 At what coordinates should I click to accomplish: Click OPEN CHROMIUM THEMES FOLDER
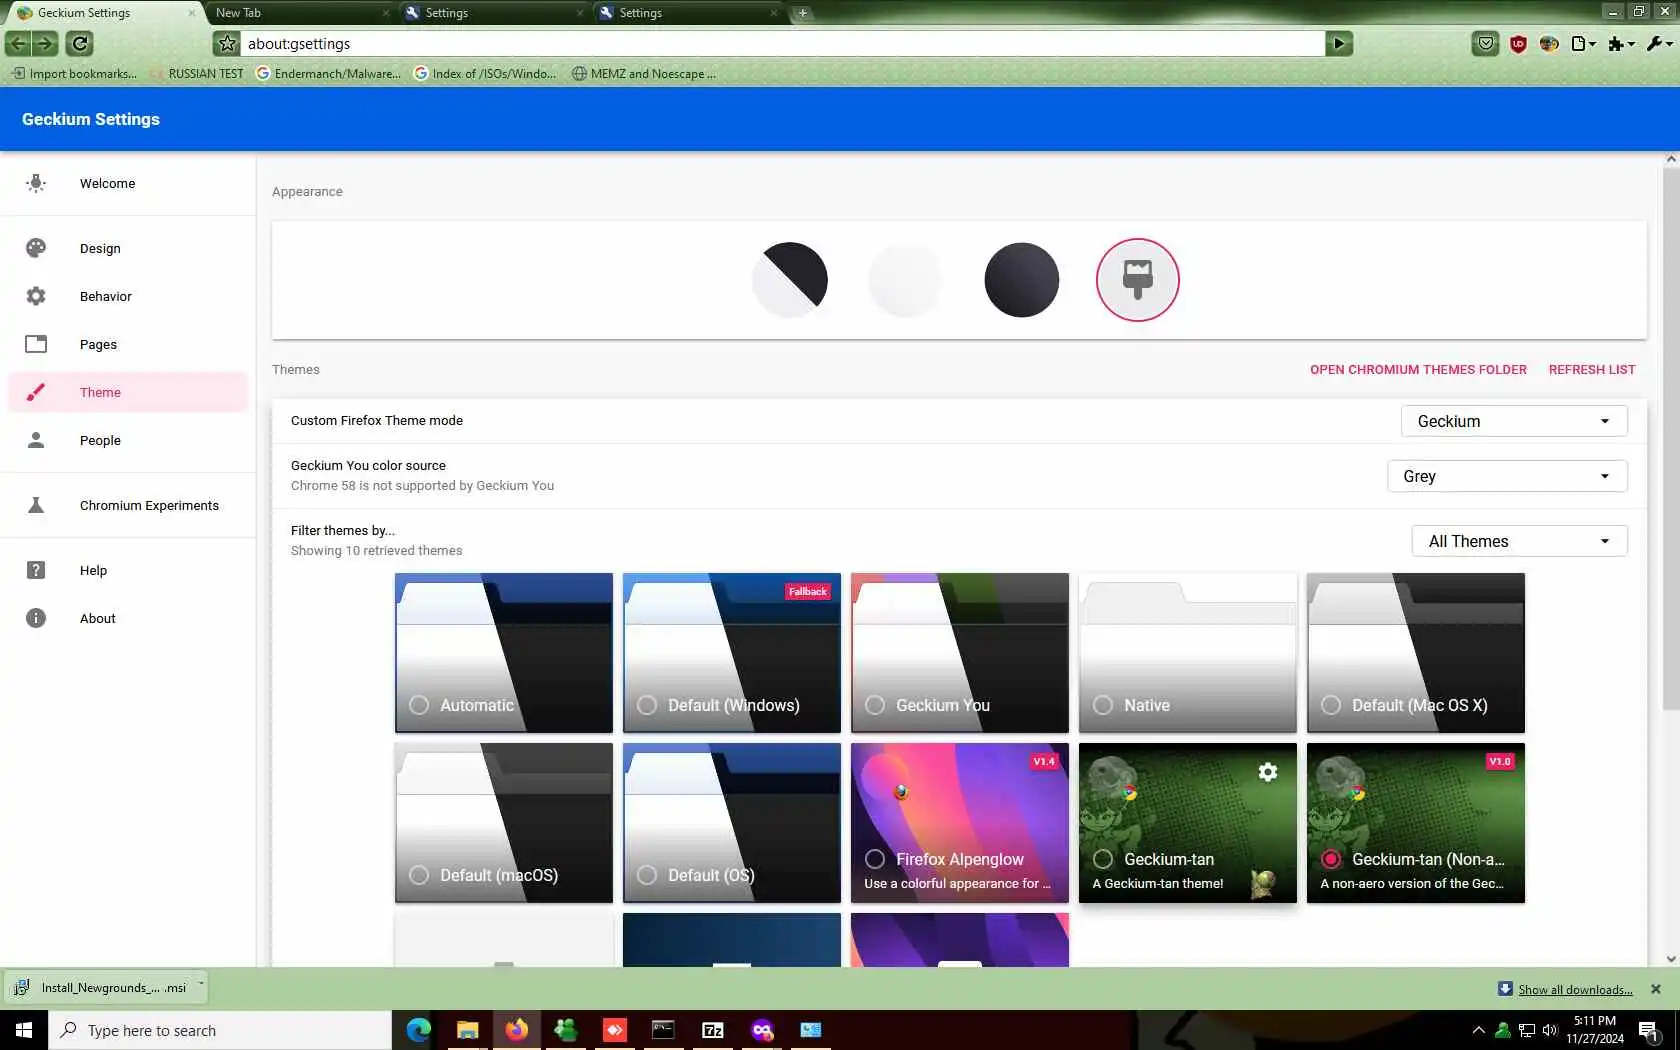pos(1418,369)
